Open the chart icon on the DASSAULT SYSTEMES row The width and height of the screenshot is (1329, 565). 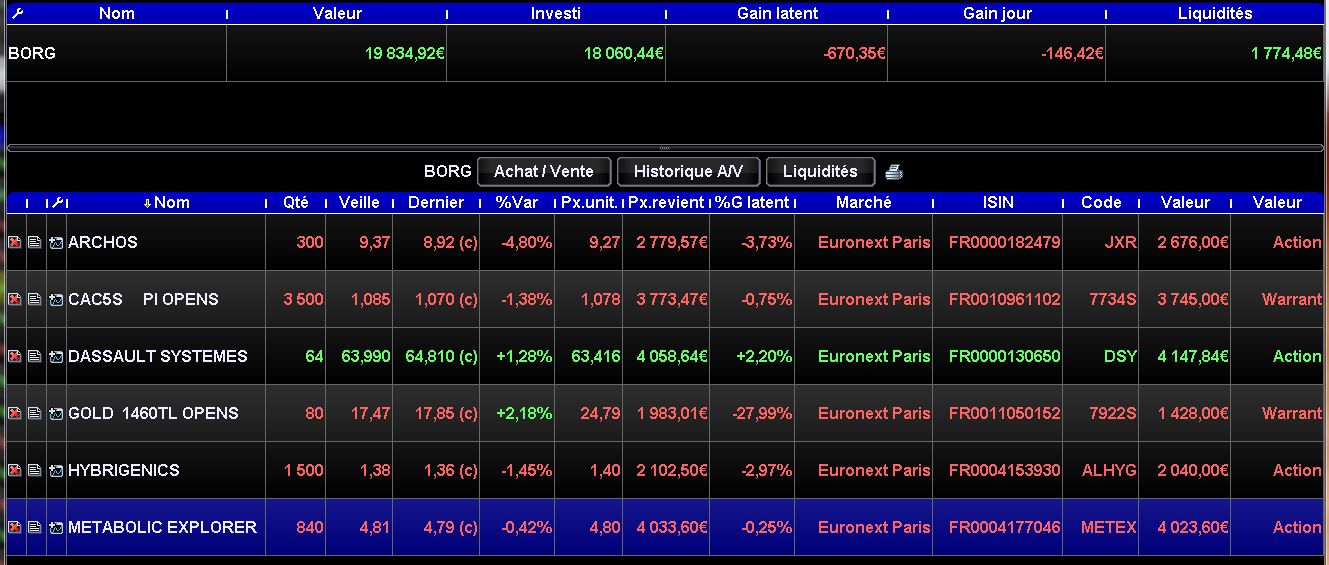(x=56, y=356)
